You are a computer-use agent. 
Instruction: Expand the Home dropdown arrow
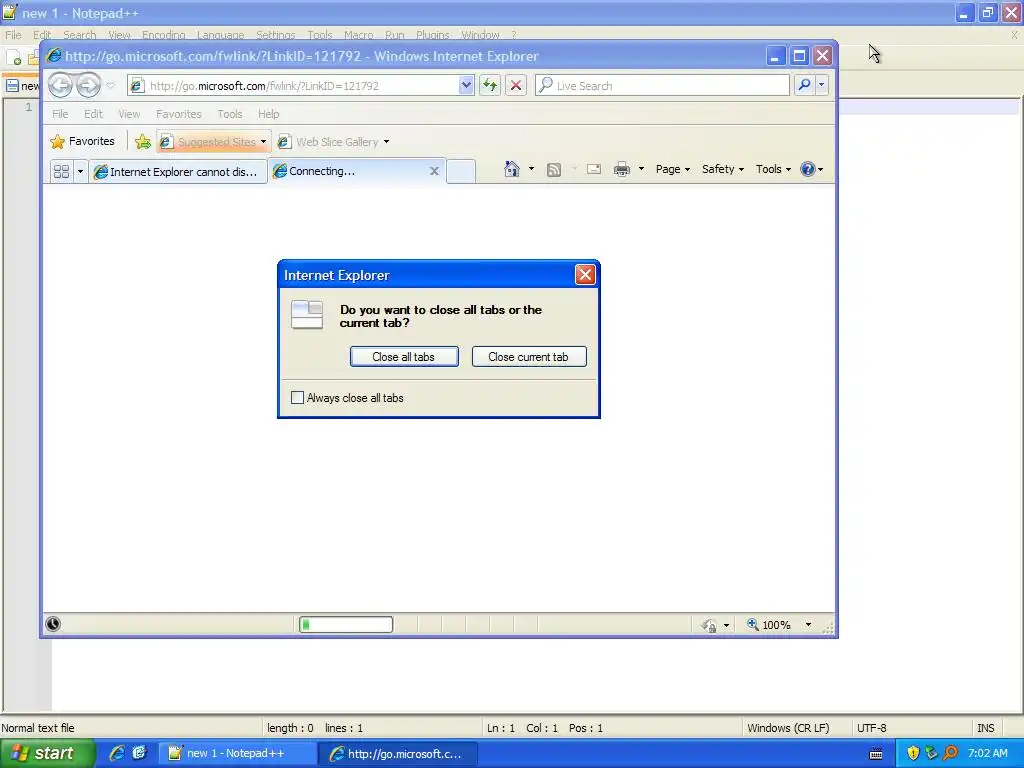coord(531,169)
